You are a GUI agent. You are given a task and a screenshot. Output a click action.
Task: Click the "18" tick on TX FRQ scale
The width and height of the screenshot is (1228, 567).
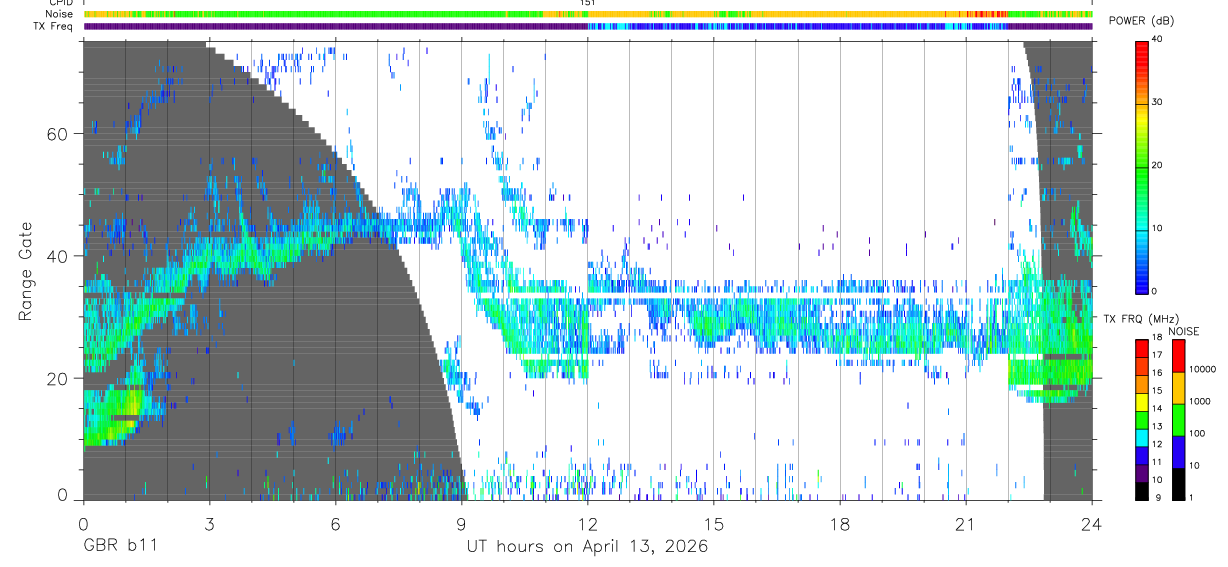pyautogui.click(x=1156, y=338)
